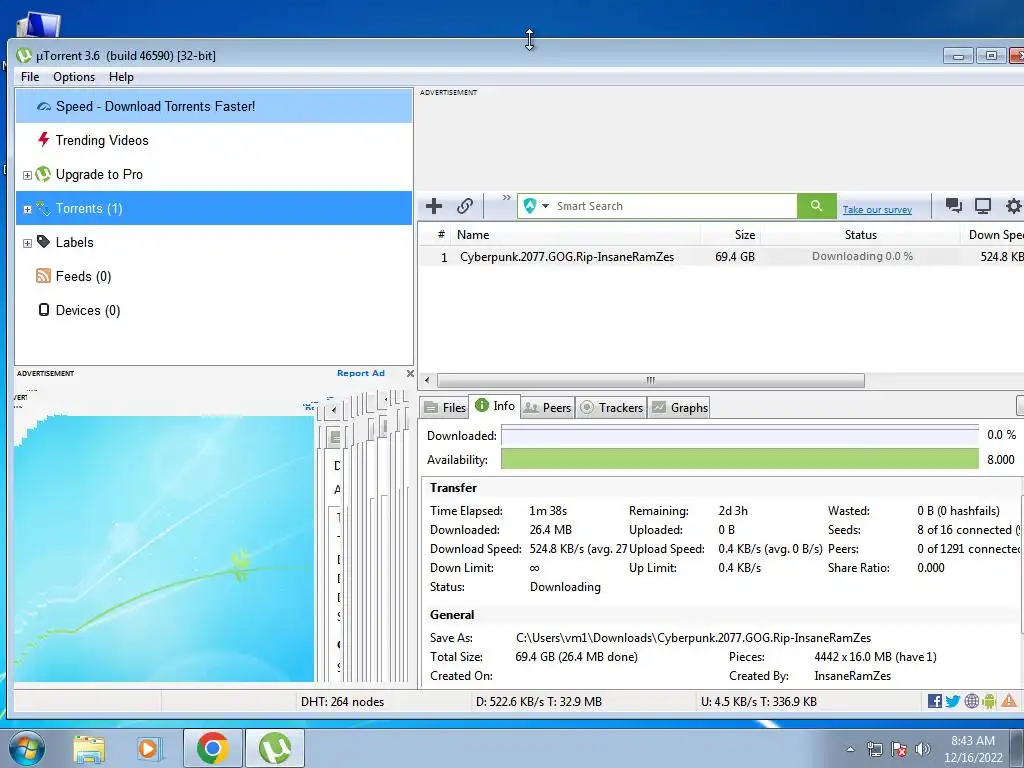The height and width of the screenshot is (768, 1024).
Task: Select Feeds (0) in the sidebar
Action: (84, 276)
